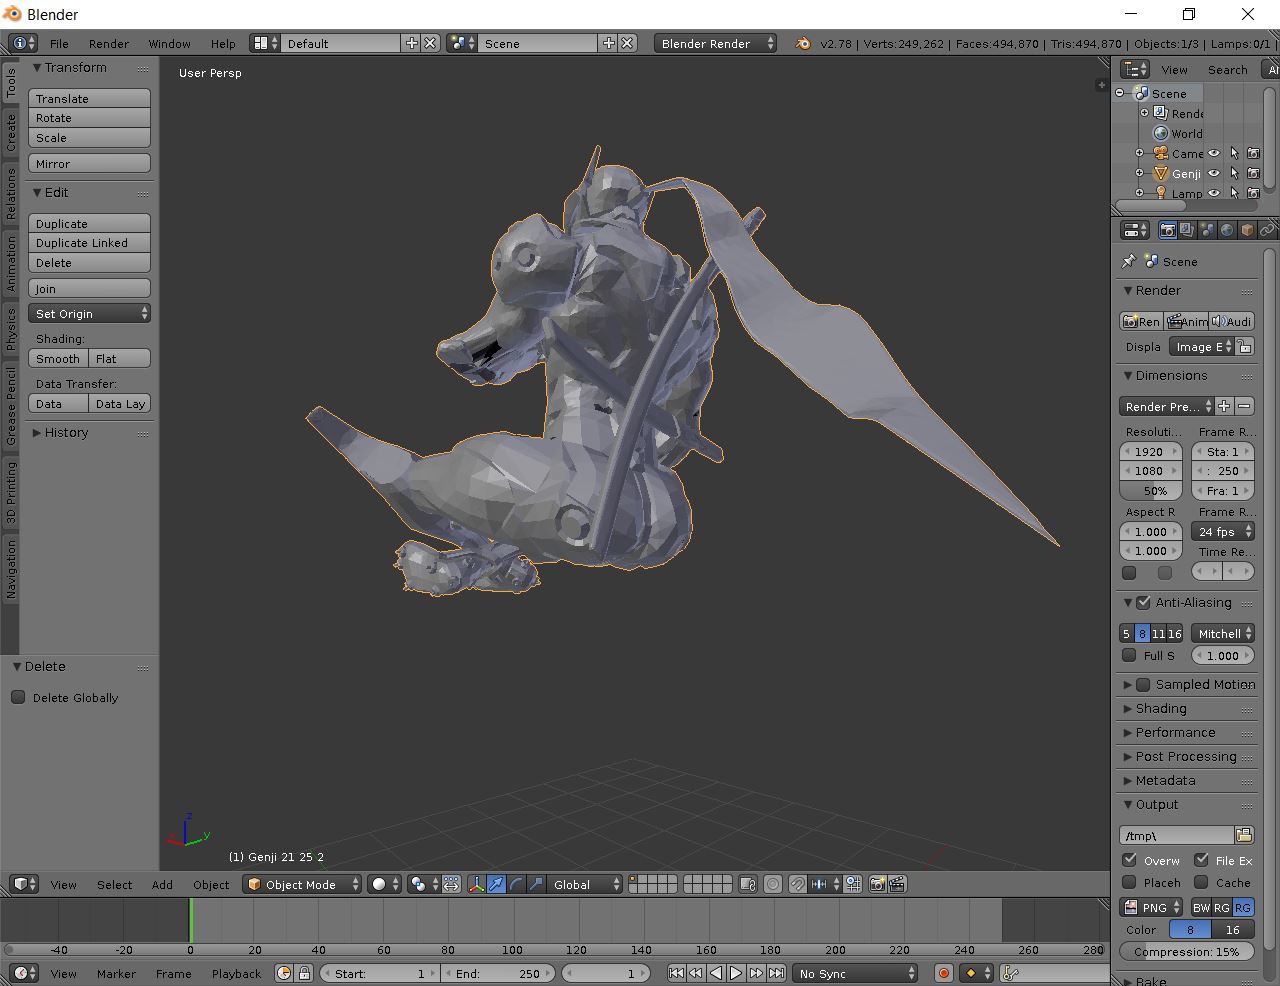The height and width of the screenshot is (986, 1280).
Task: Open the Properties editor type selector
Action: (1135, 230)
